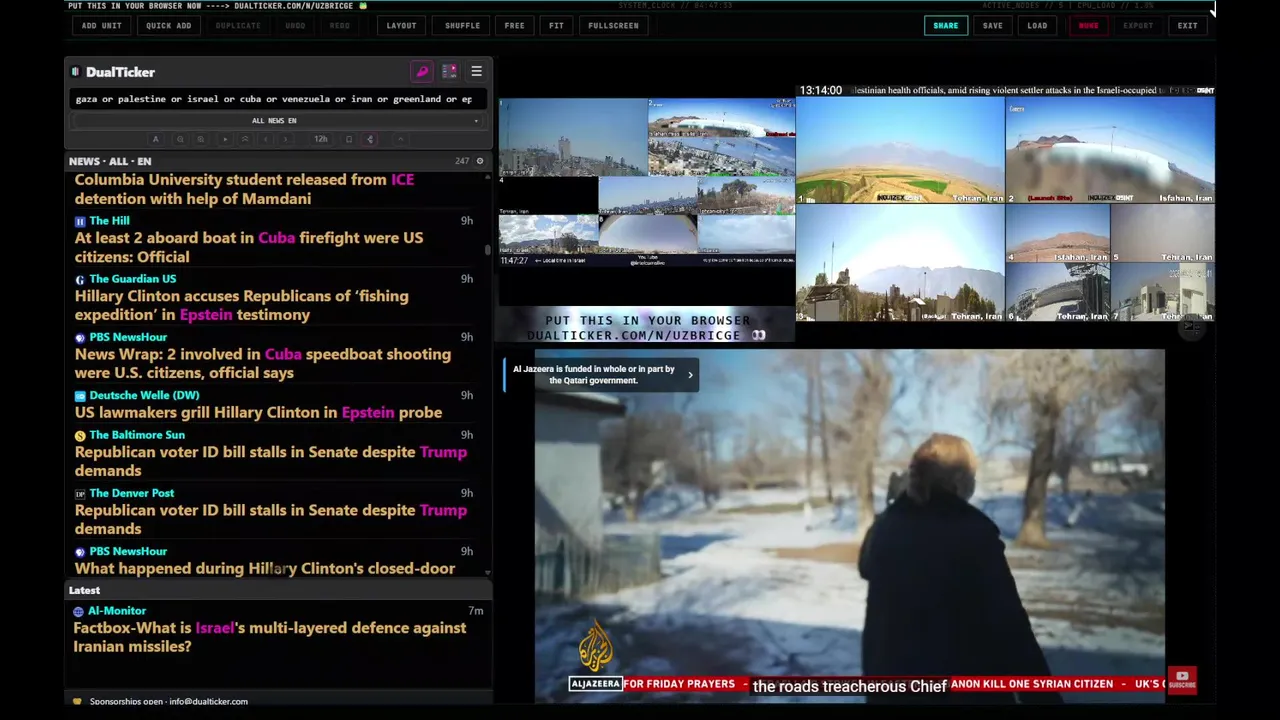Open Hillary Clinton's closed-door headline
1280x720 pixels.
(264, 568)
